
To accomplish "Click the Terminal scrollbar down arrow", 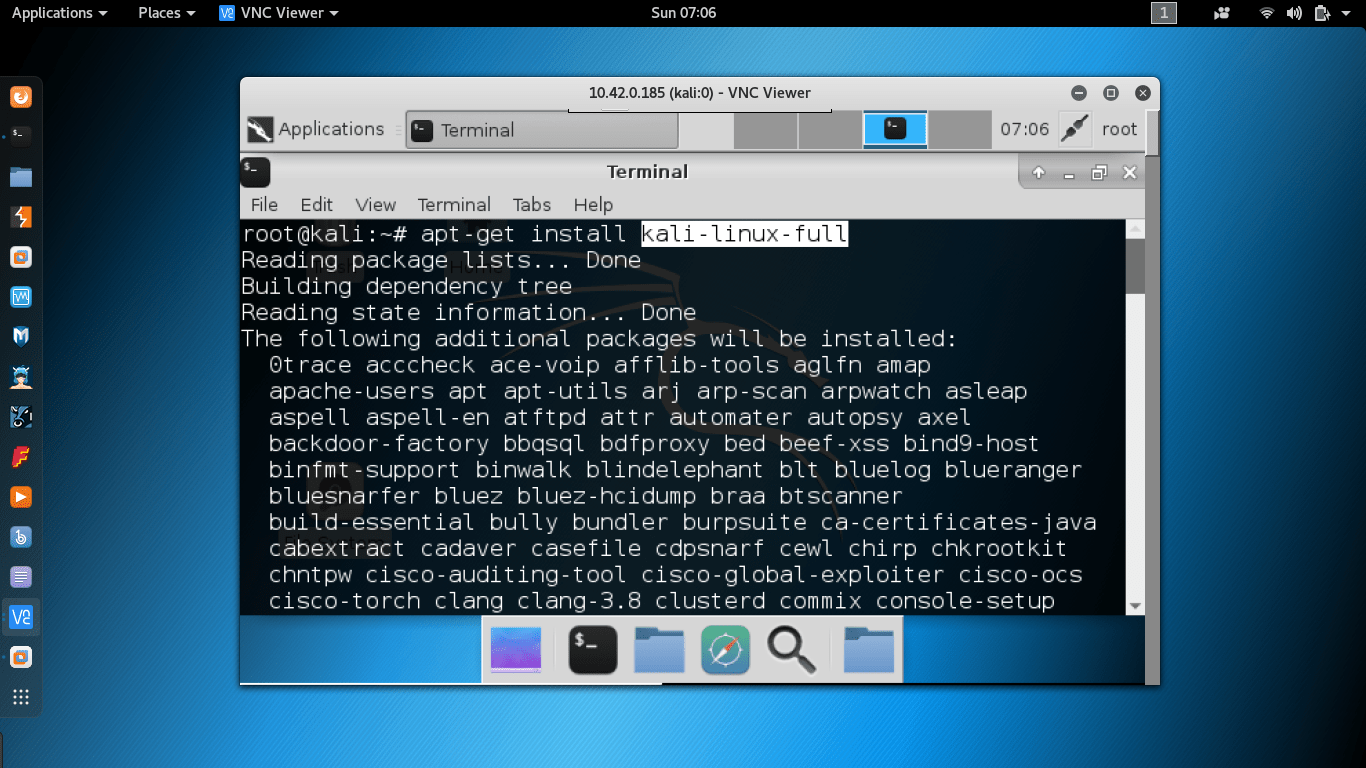I will (x=1135, y=606).
